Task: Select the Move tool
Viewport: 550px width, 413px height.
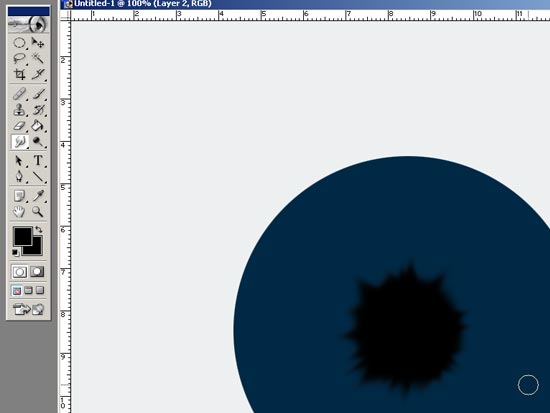Action: 38,43
